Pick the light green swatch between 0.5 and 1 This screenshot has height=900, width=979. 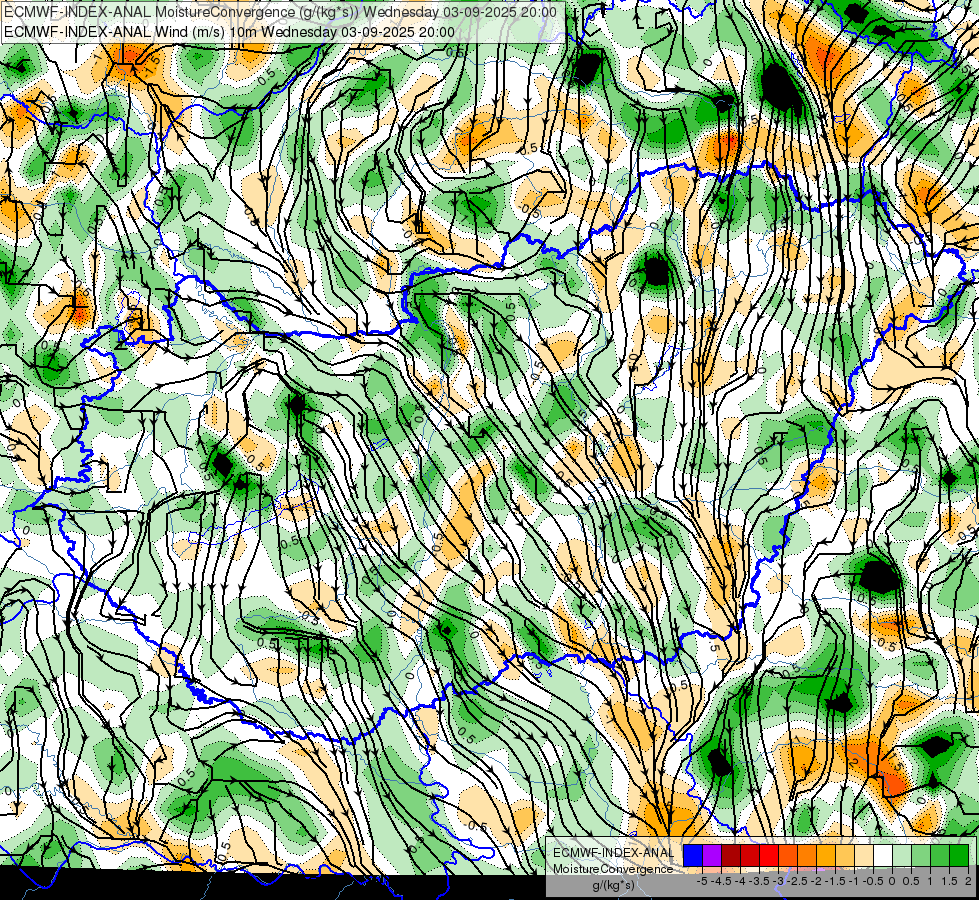pyautogui.click(x=921, y=855)
